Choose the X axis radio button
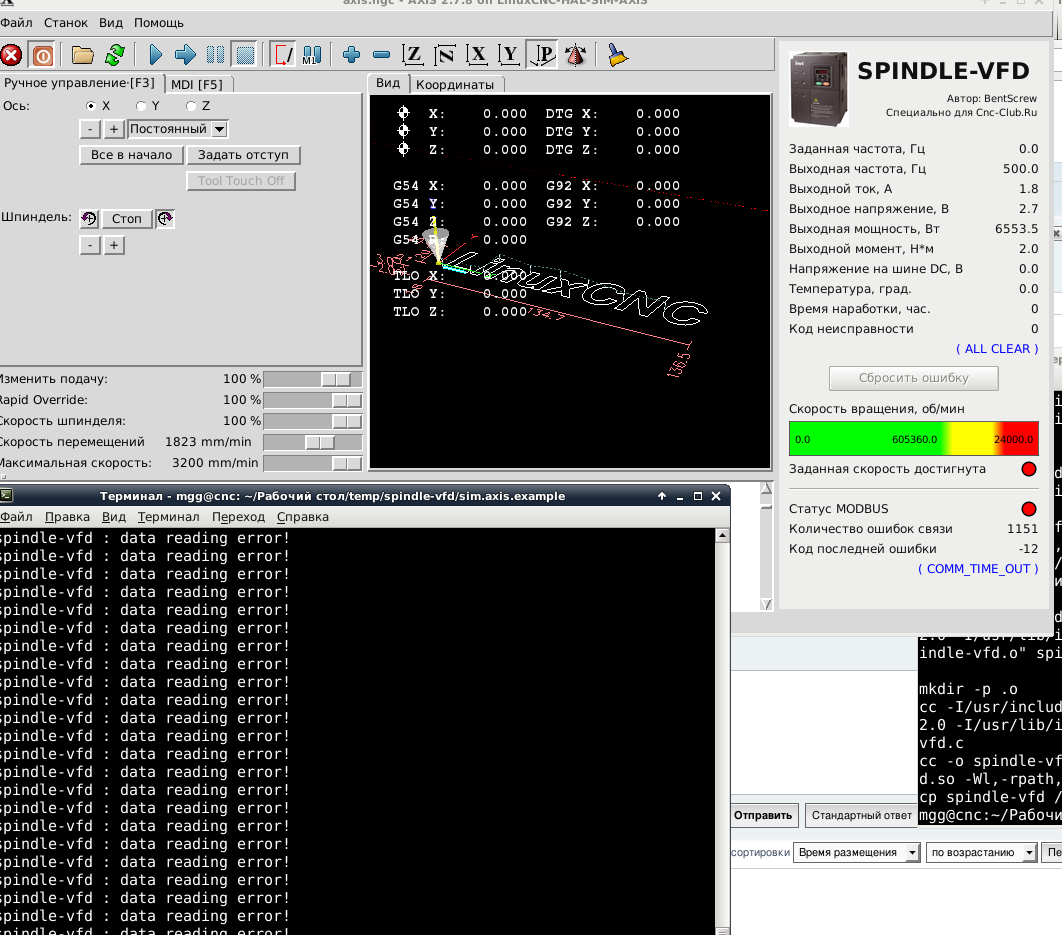The image size is (1062, 935). click(x=91, y=106)
